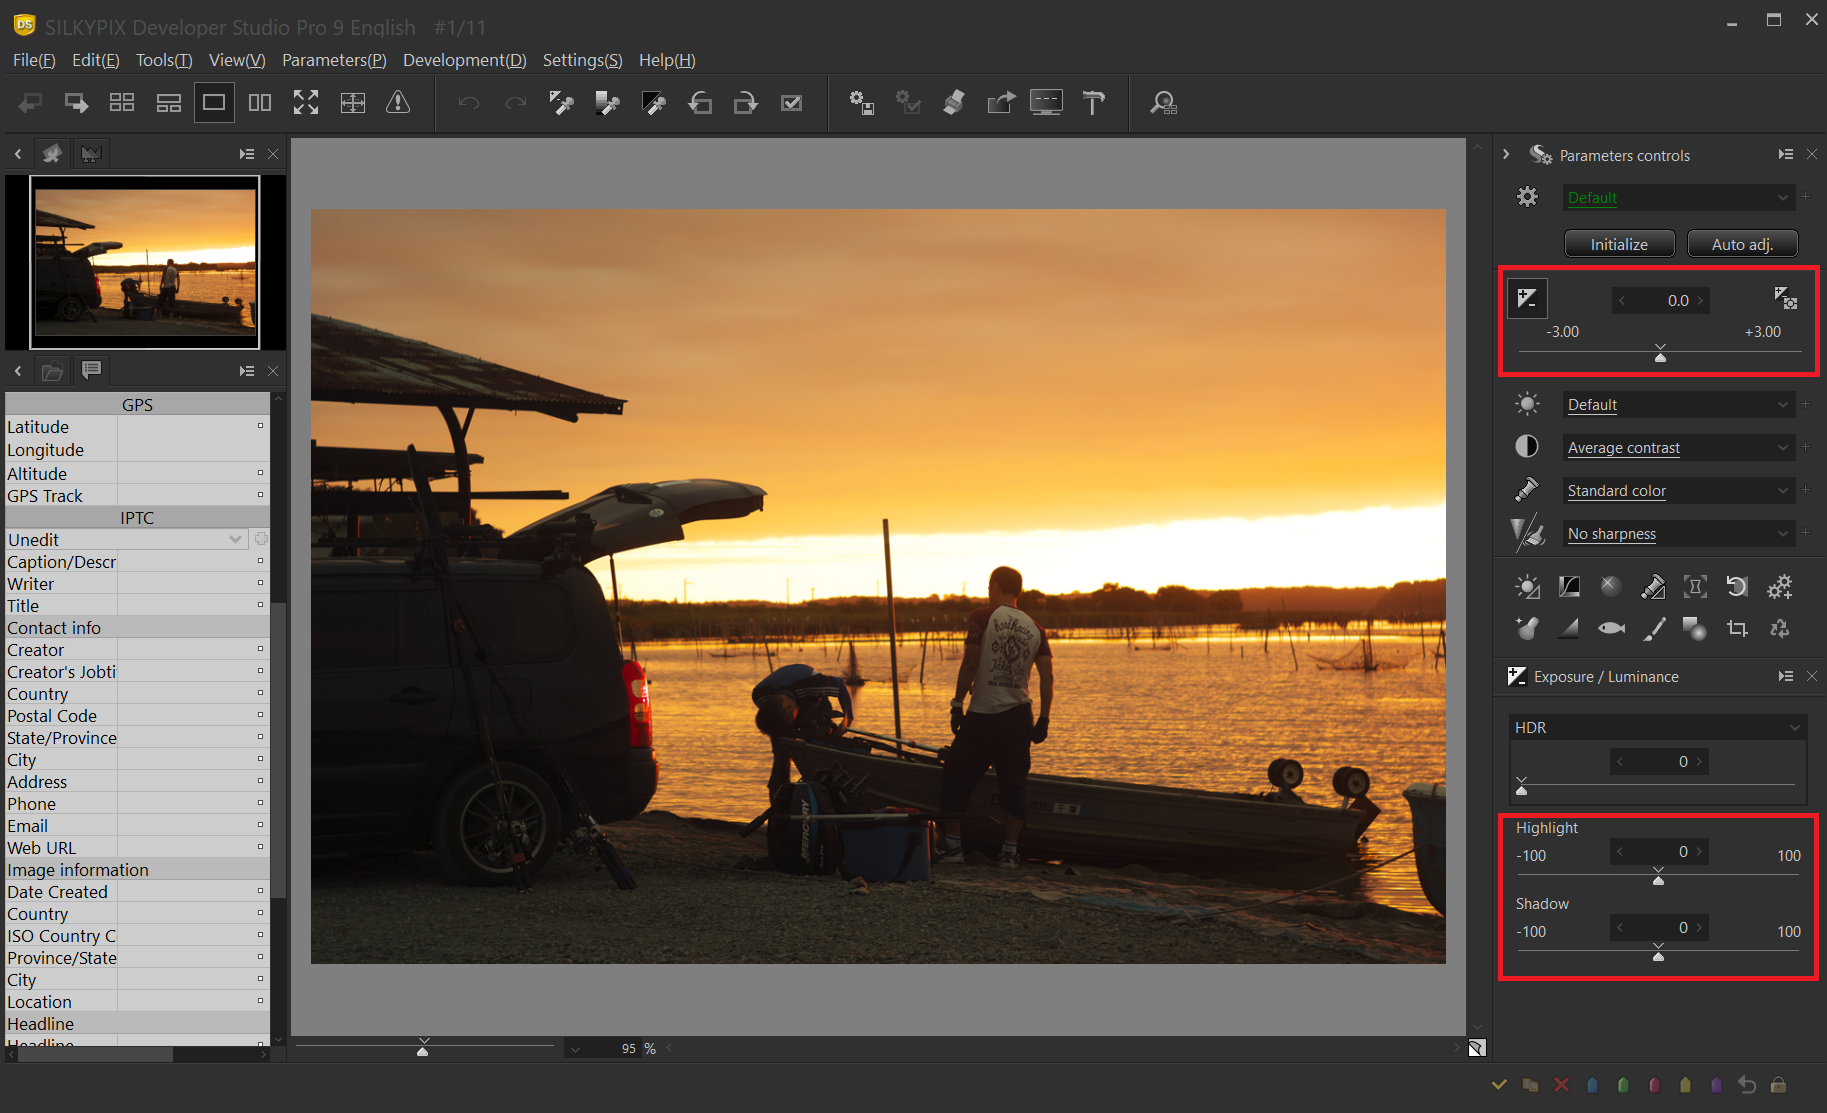
Task: Open the Average contrast dropdown
Action: pos(1679,448)
